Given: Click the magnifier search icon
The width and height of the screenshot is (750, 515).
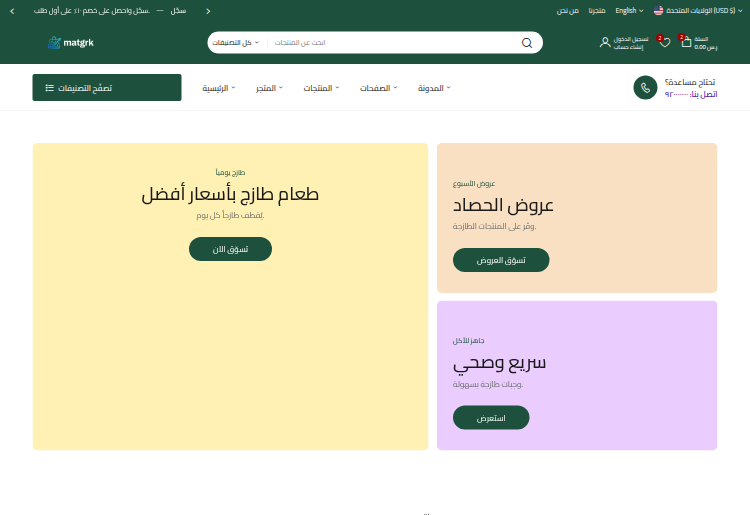Looking at the screenshot, I should 527,43.
